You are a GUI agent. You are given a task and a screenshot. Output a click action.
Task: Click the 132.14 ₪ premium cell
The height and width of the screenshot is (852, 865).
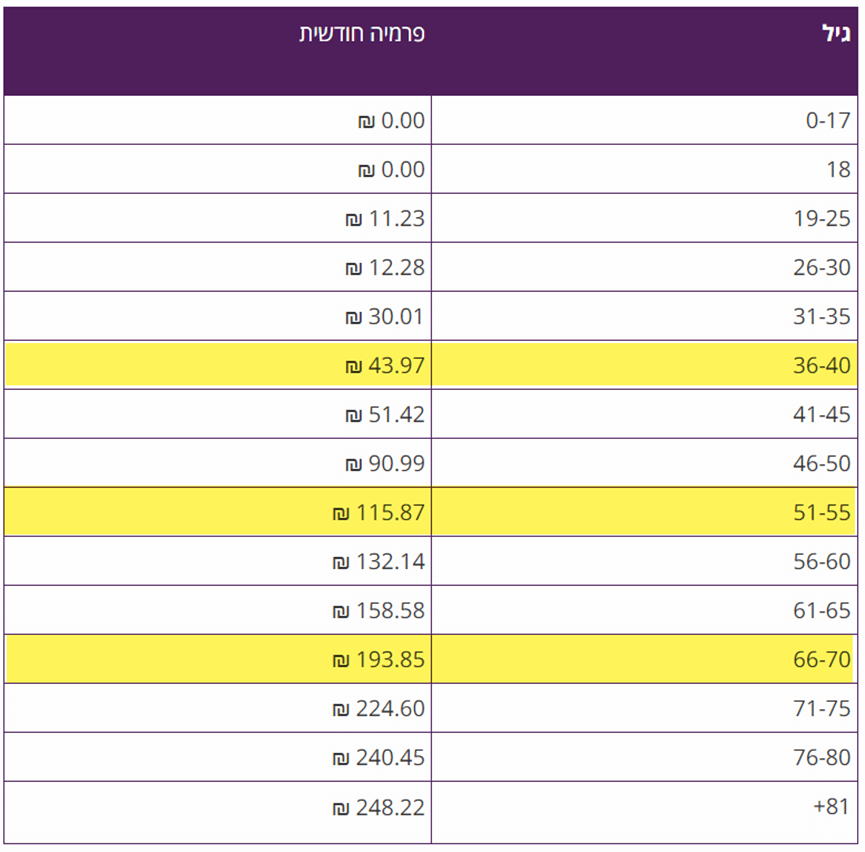click(379, 562)
